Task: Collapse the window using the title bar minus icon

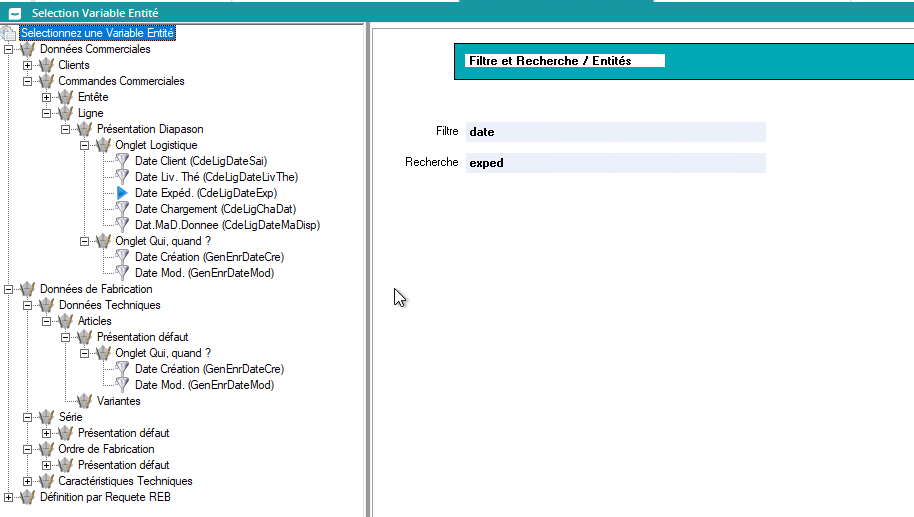Action: point(14,13)
